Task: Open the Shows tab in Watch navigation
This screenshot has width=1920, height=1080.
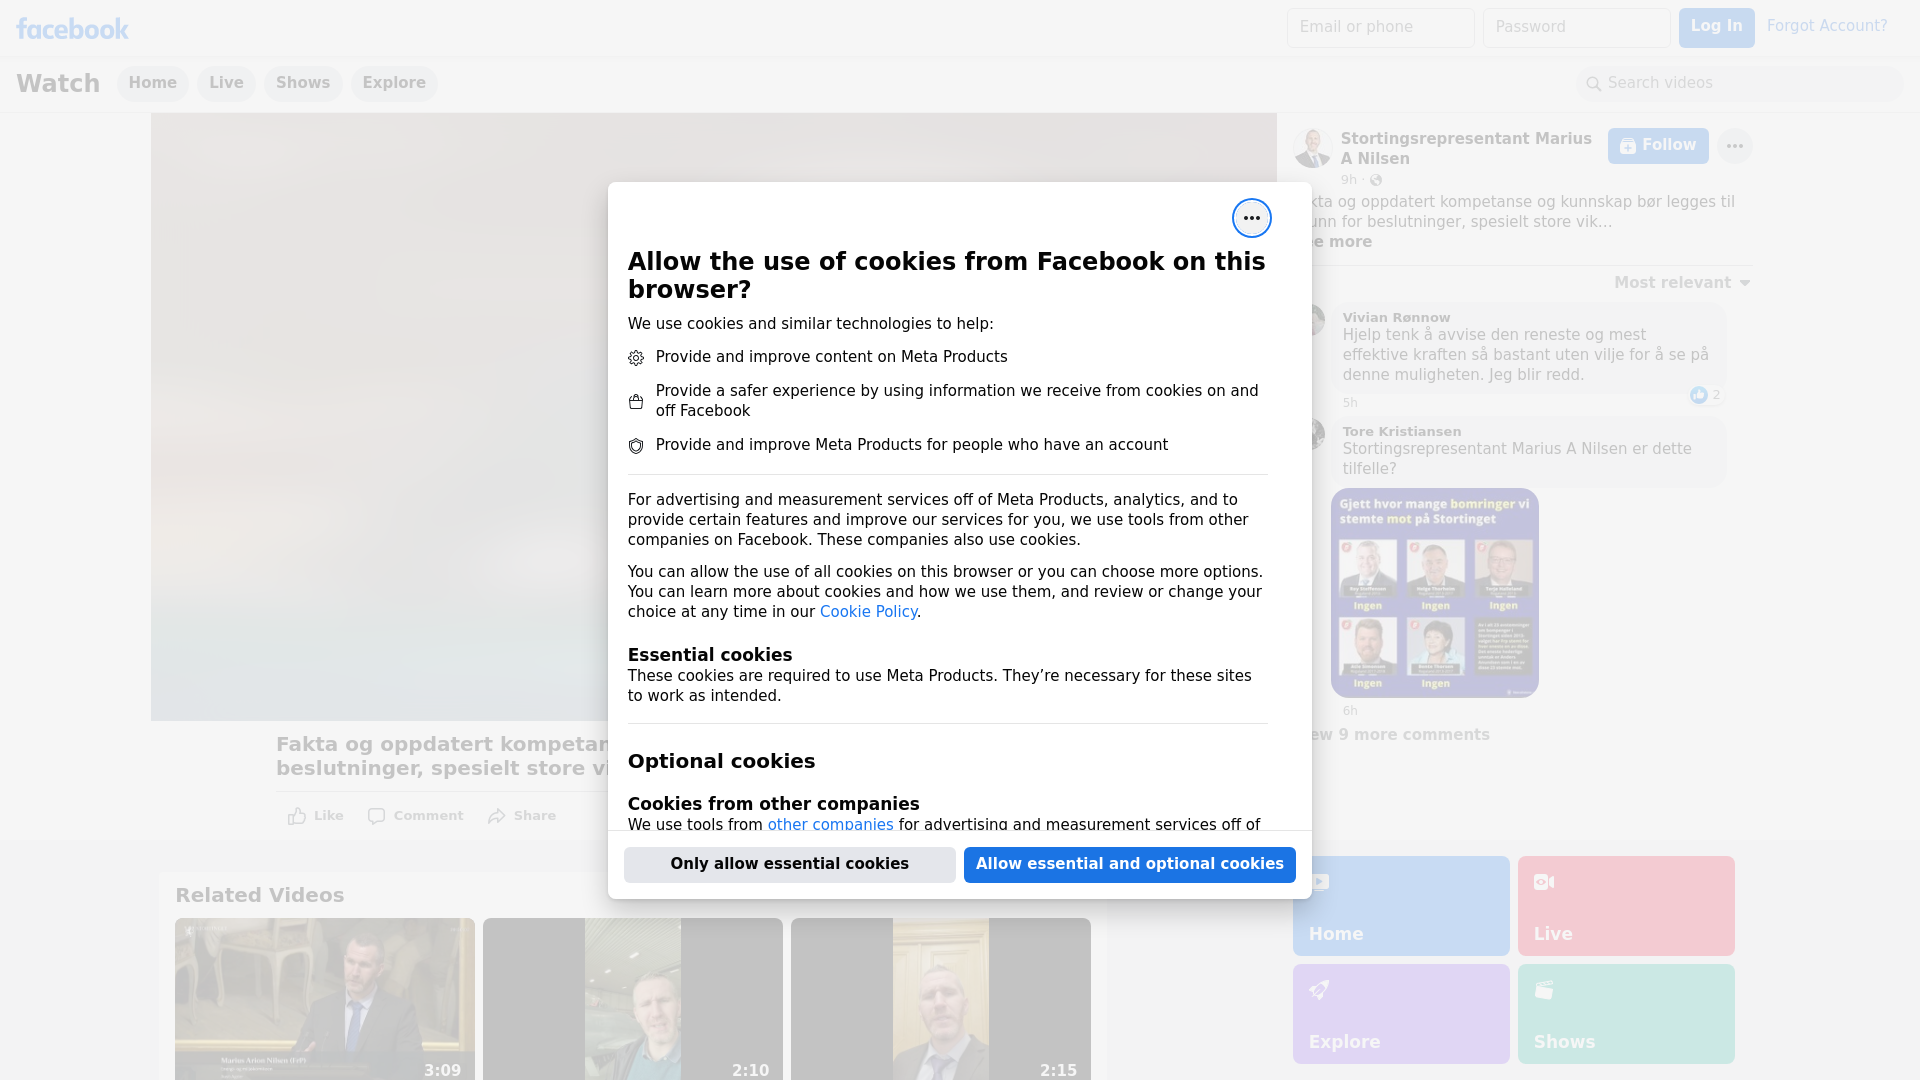Action: 303,84
